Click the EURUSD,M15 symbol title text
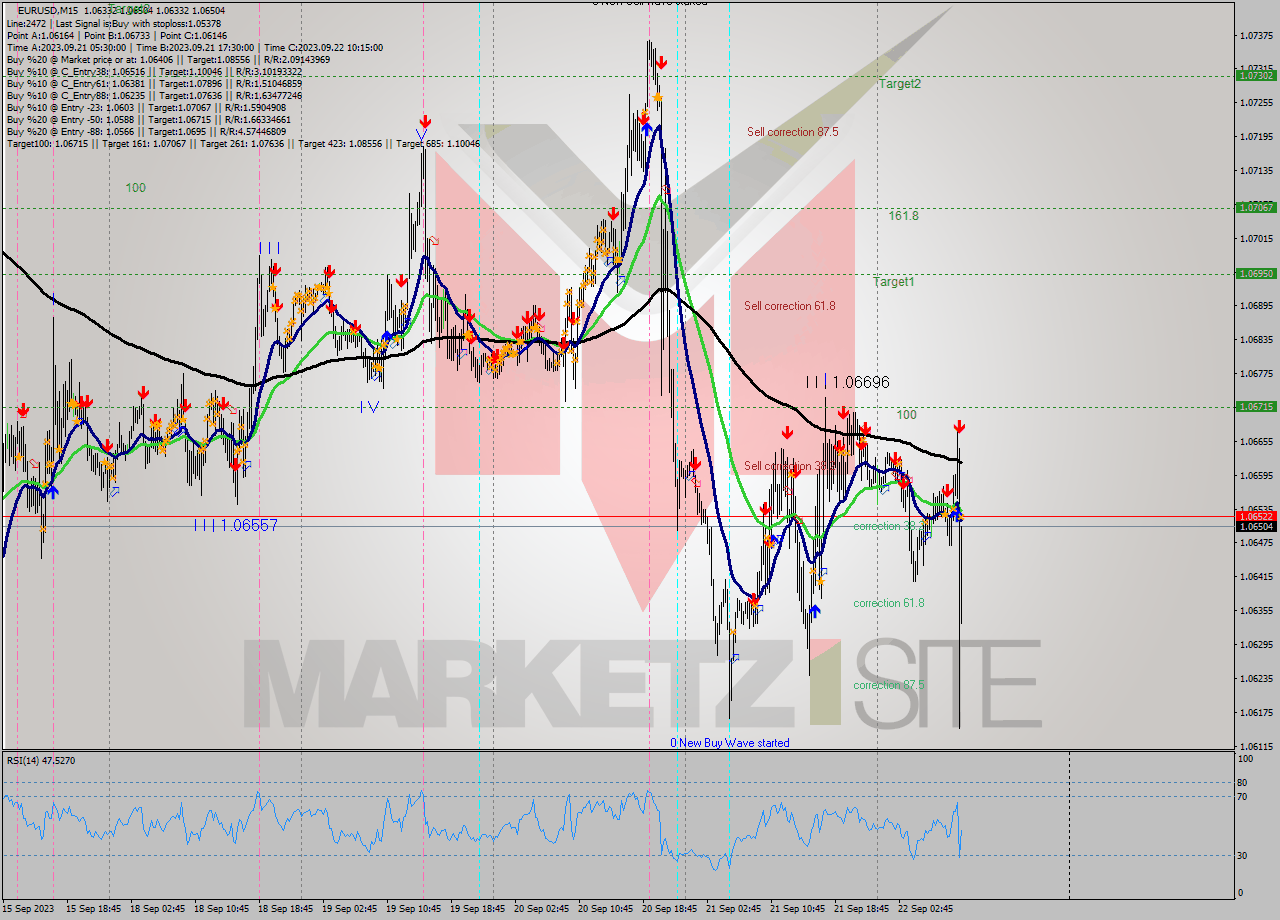 click(x=50, y=11)
